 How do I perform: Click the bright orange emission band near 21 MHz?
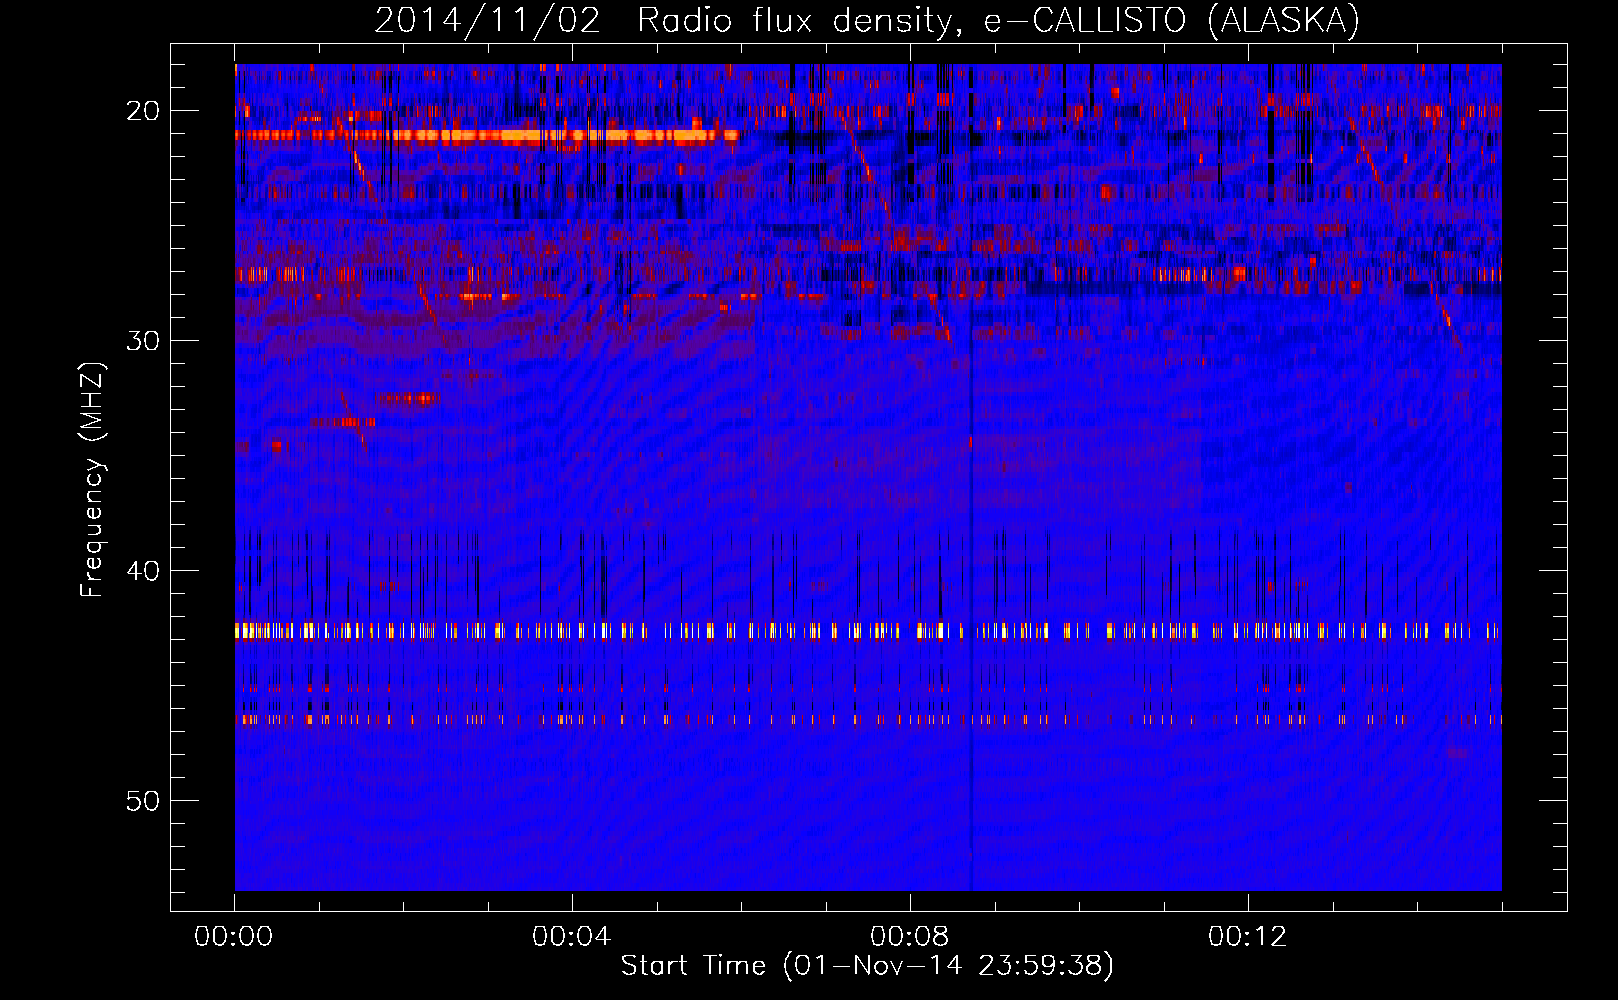tap(487, 135)
